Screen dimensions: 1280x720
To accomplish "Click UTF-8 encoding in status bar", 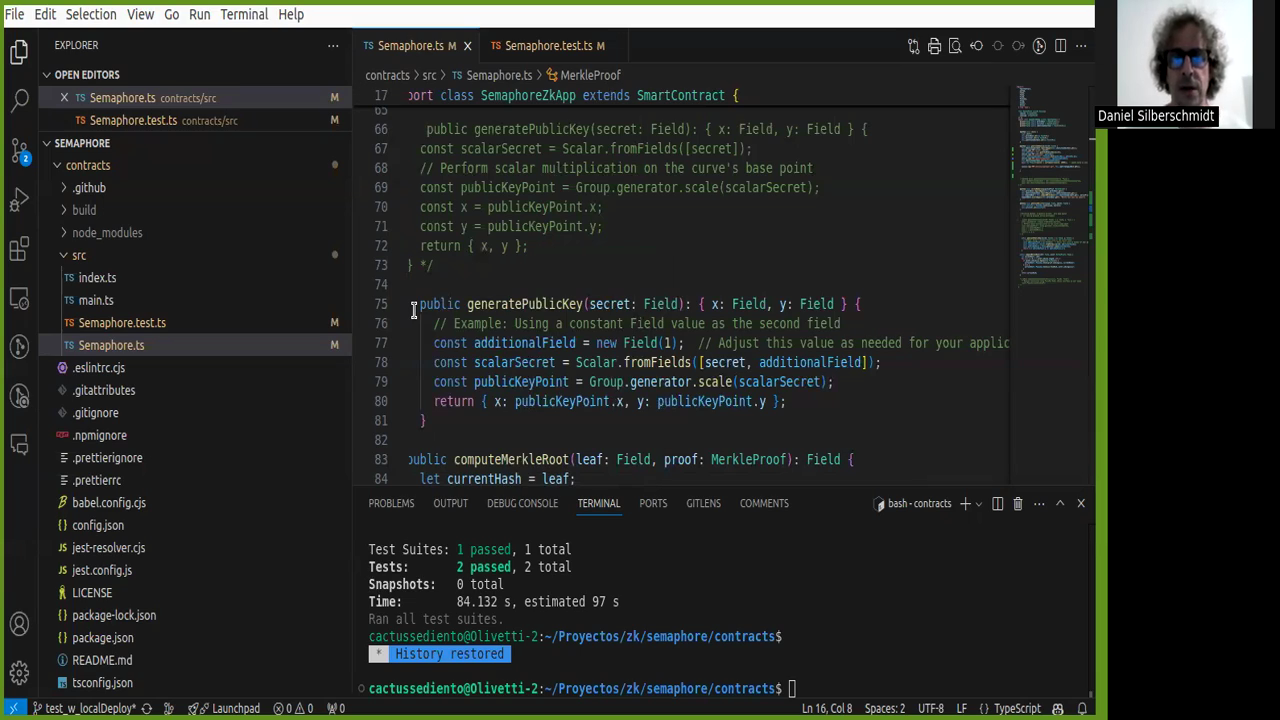I will coord(930,708).
